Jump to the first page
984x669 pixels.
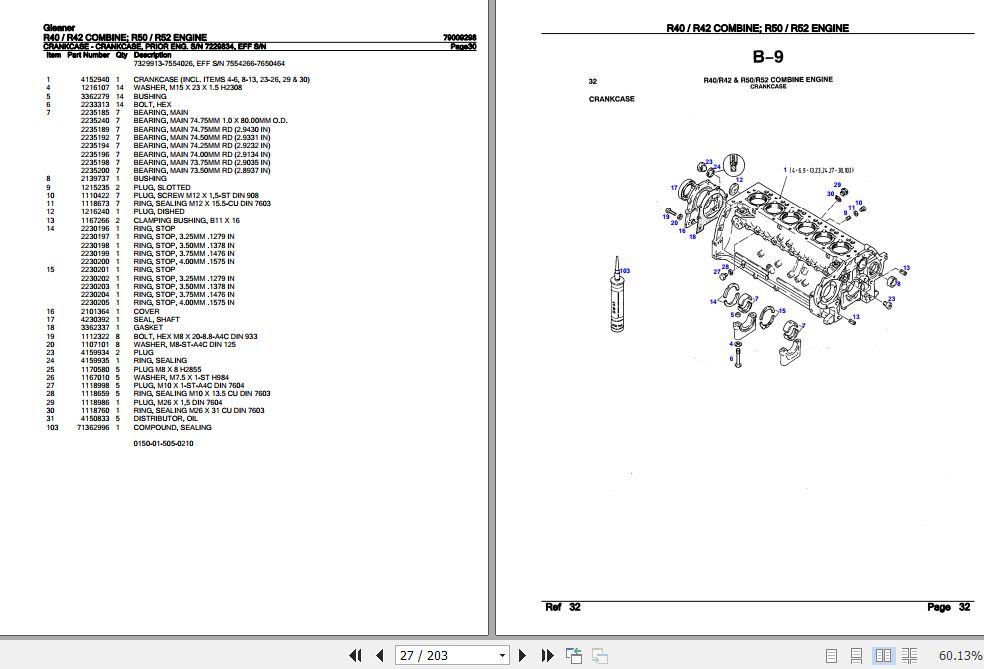point(355,655)
